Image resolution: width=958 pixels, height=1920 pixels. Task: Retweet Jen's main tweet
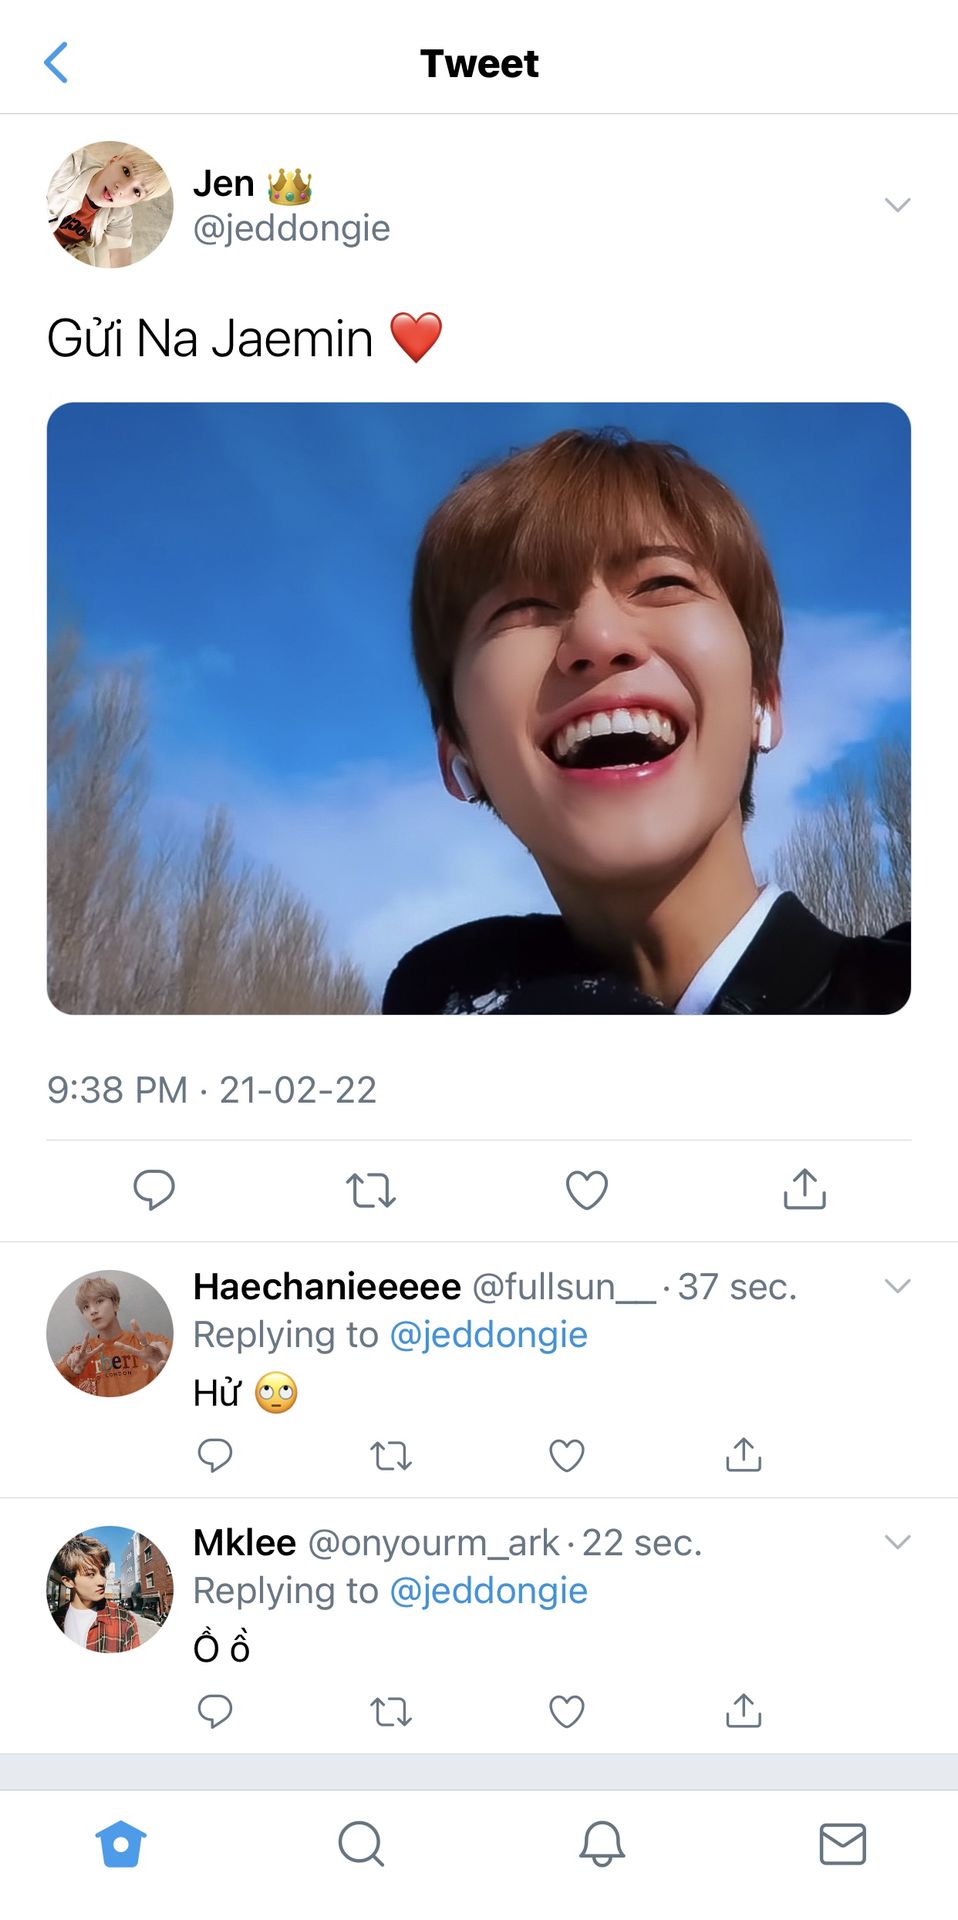click(371, 1190)
